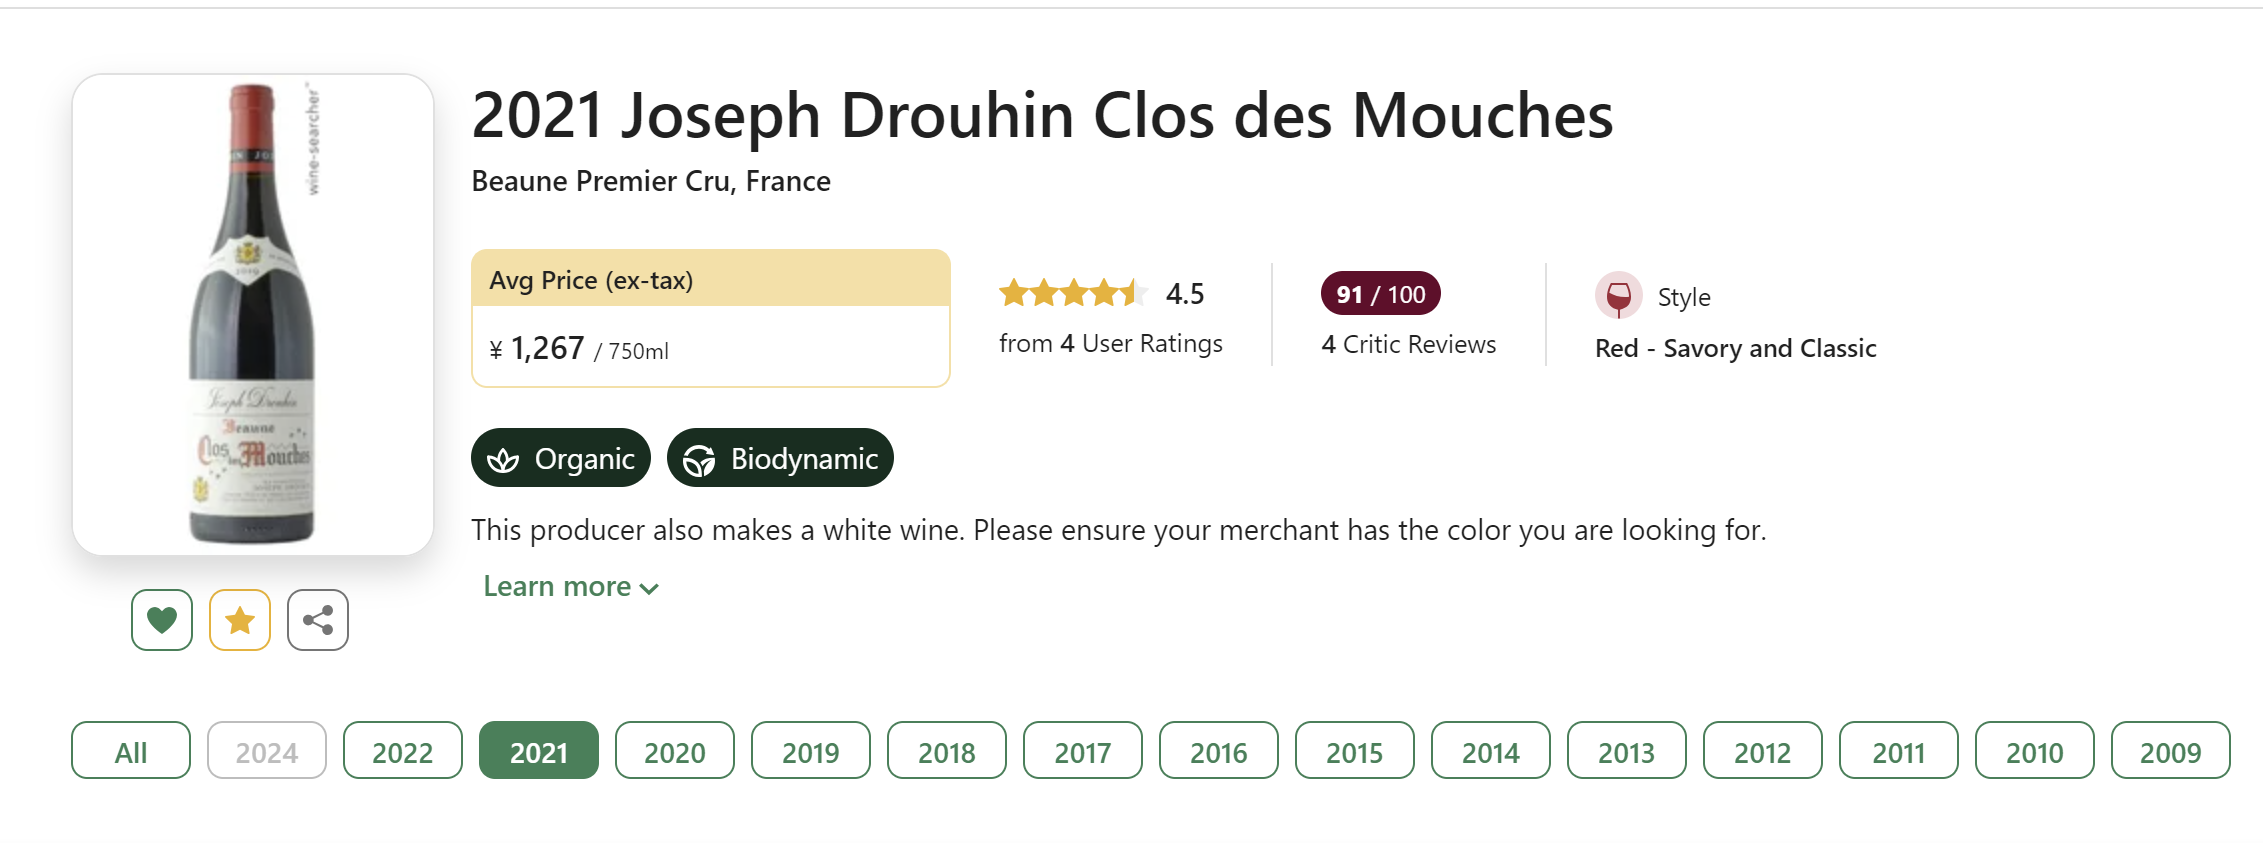Click the Organic leaf badge
Image resolution: width=2263 pixels, height=843 pixels.
click(561, 458)
